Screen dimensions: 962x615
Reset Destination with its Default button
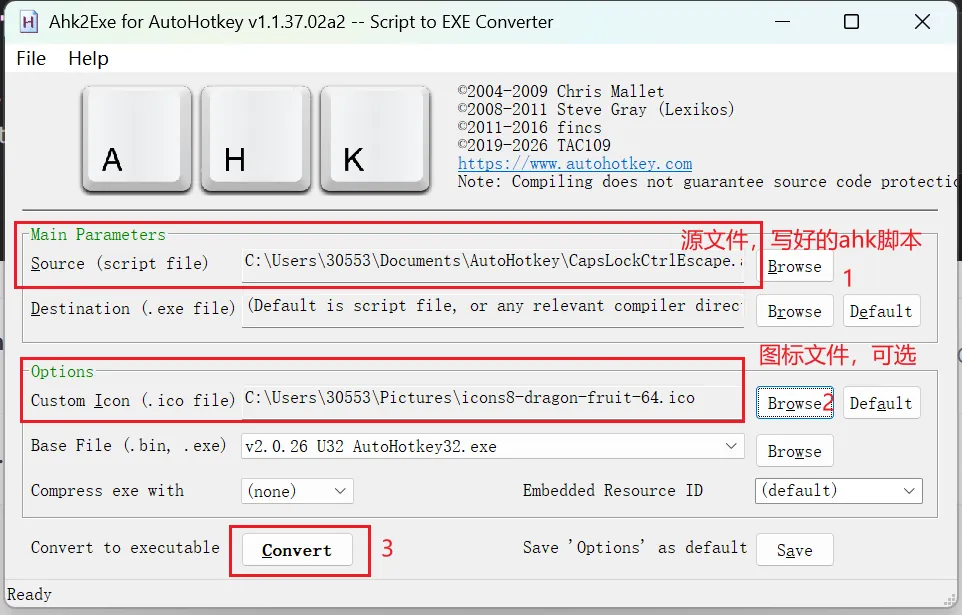(x=881, y=311)
